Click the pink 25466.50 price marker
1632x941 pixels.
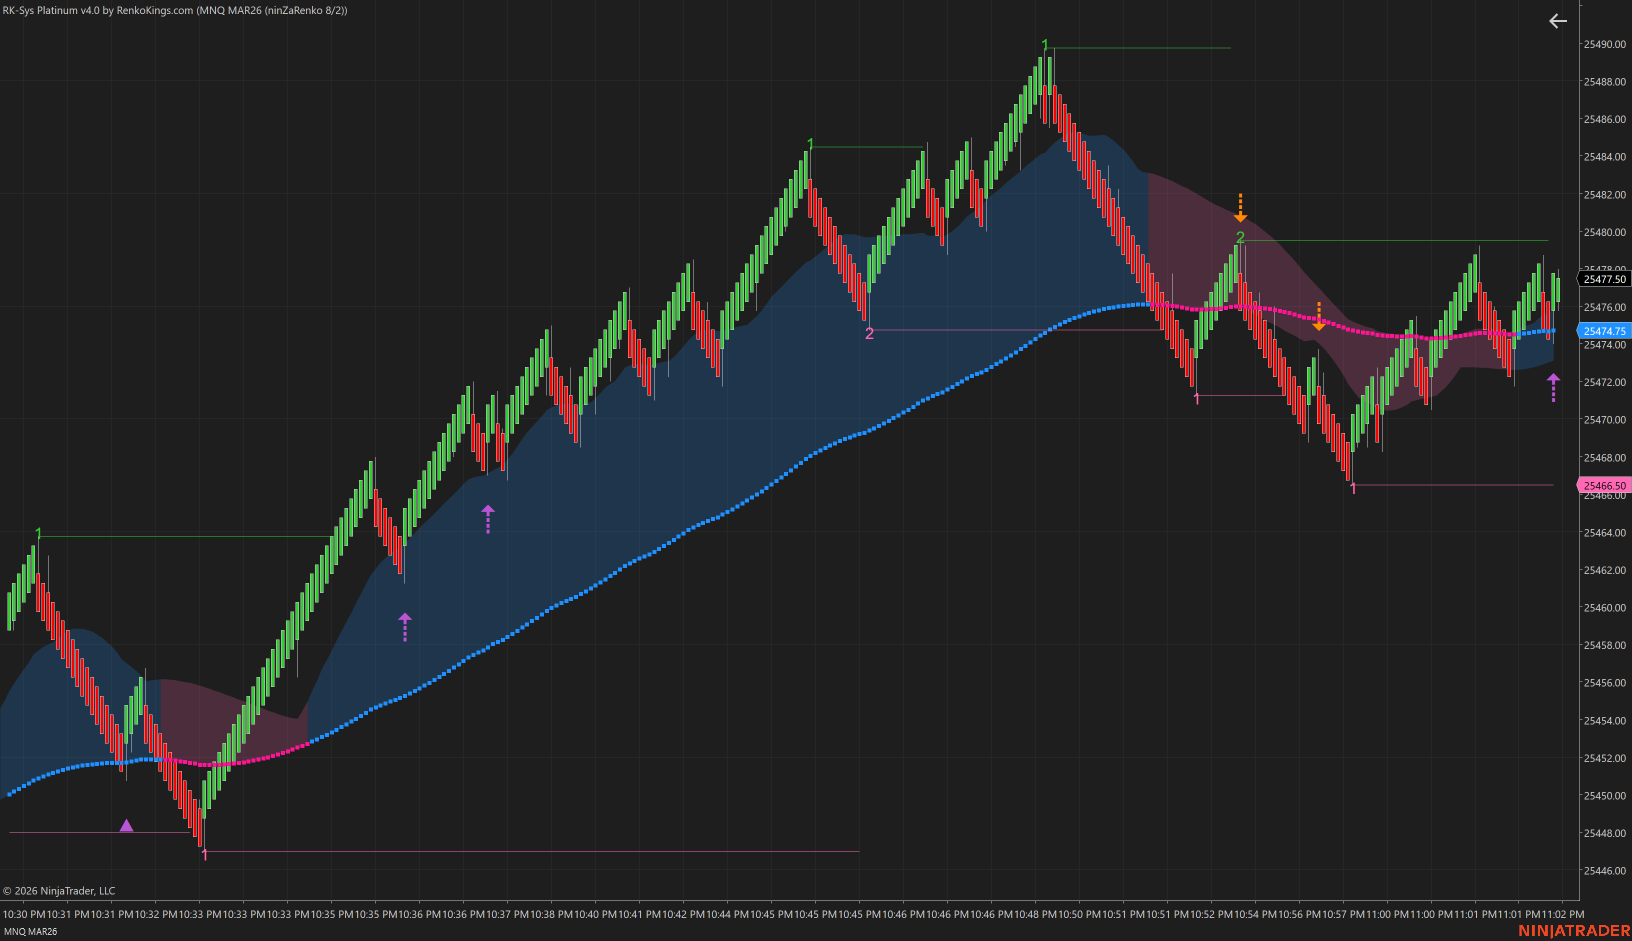tap(1604, 486)
